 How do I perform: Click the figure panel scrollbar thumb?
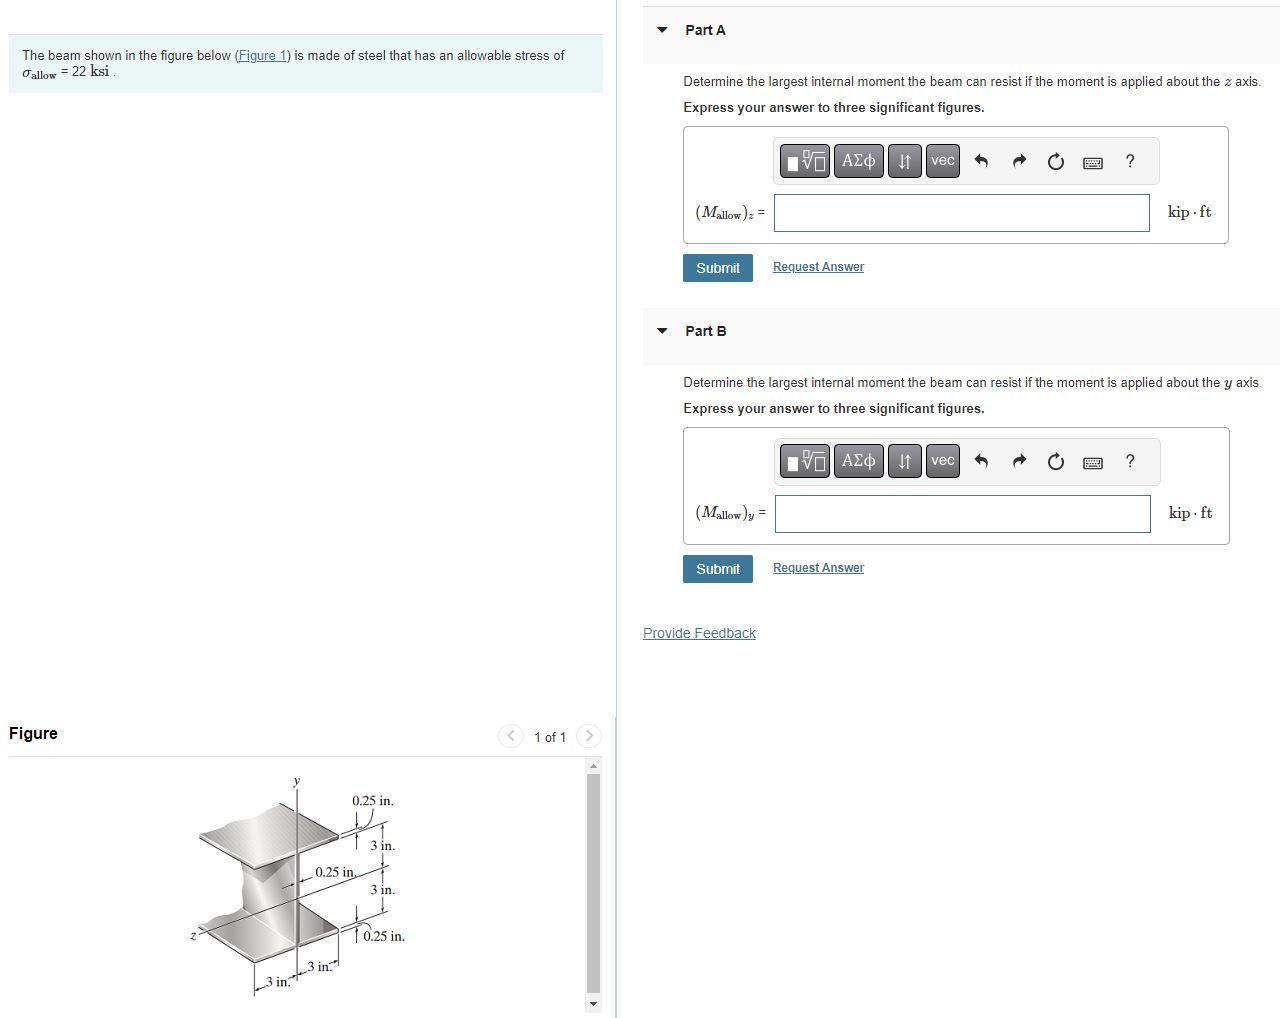point(593,881)
